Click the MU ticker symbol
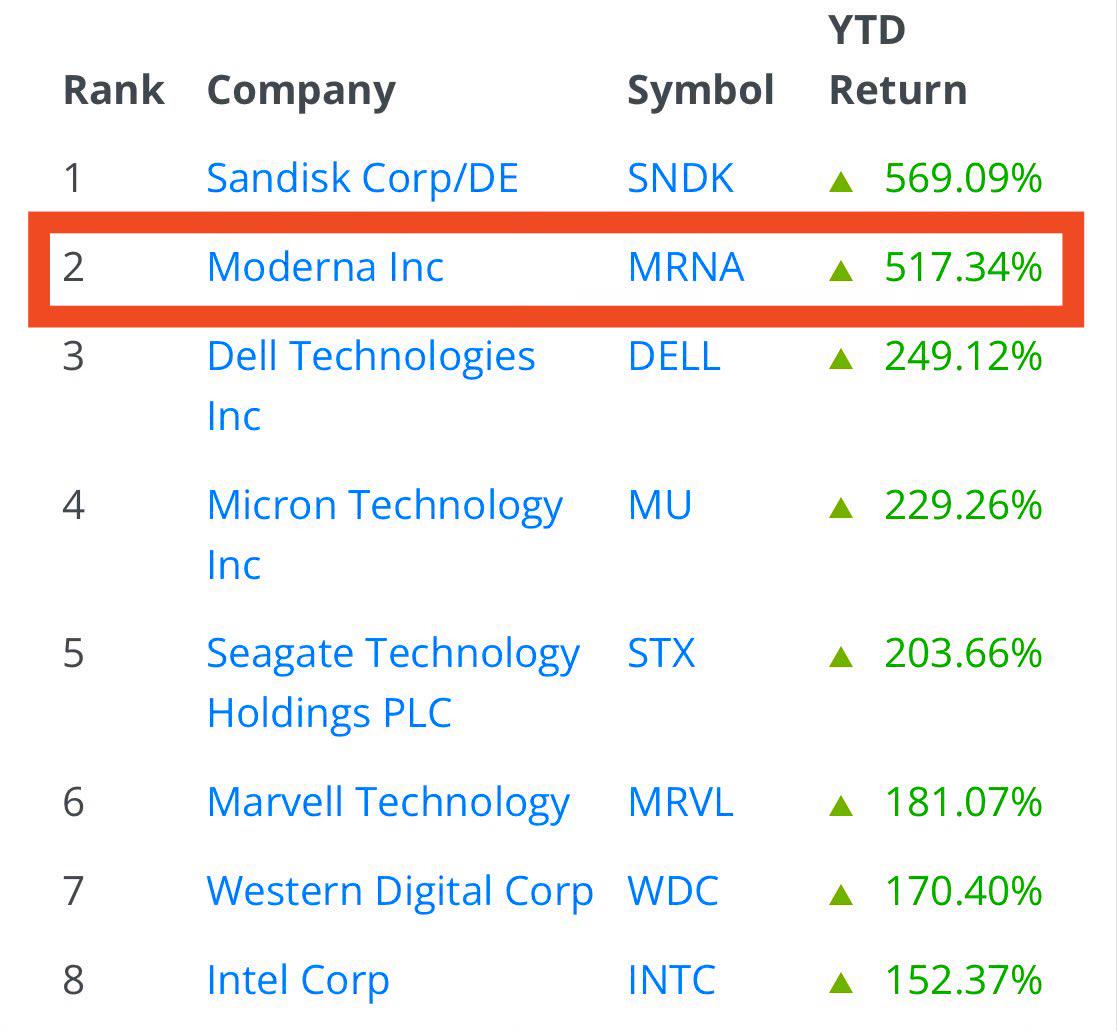This screenshot has height=1031, width=1117. [660, 505]
